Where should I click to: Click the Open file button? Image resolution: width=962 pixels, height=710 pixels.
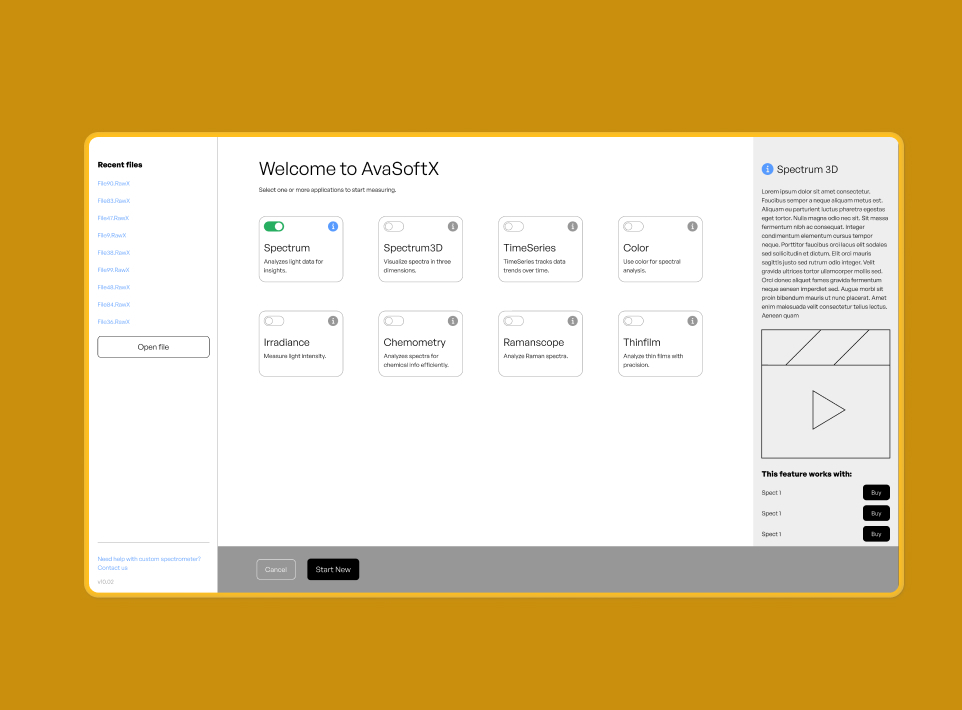[153, 347]
